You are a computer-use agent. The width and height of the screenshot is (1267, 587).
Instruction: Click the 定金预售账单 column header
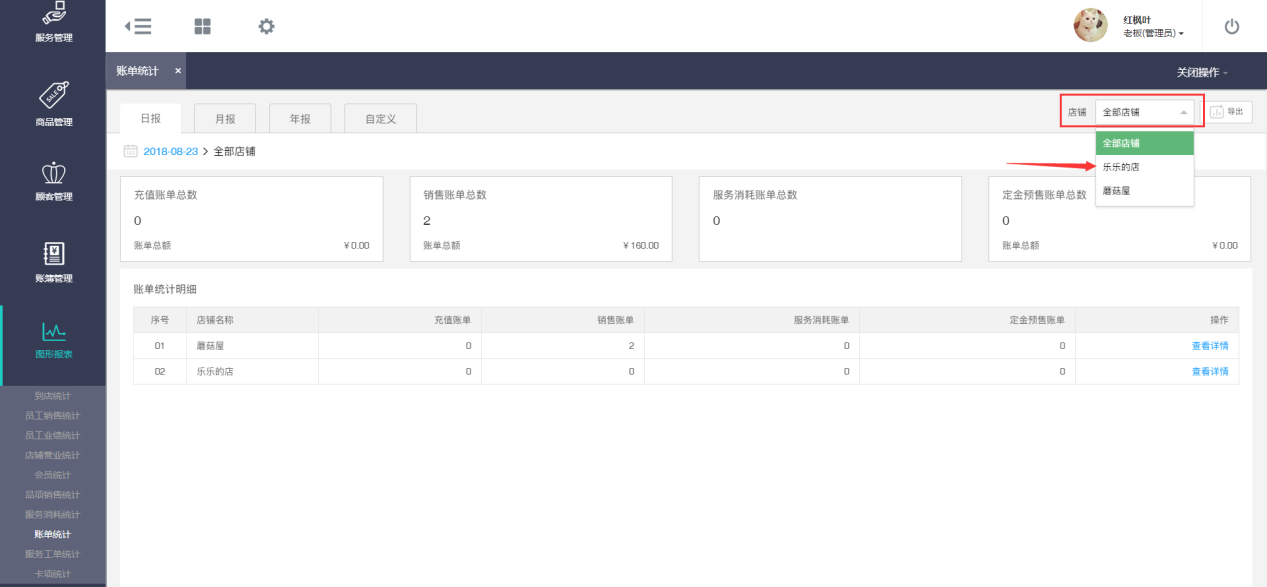[x=1037, y=320]
